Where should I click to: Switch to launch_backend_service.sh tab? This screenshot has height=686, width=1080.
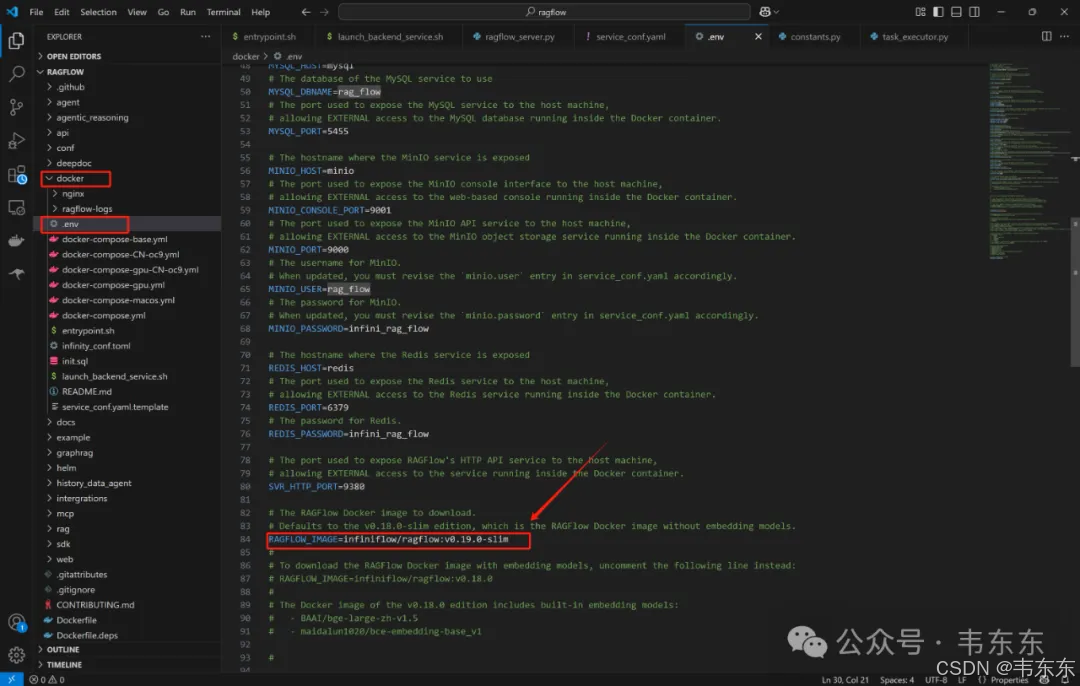click(389, 37)
